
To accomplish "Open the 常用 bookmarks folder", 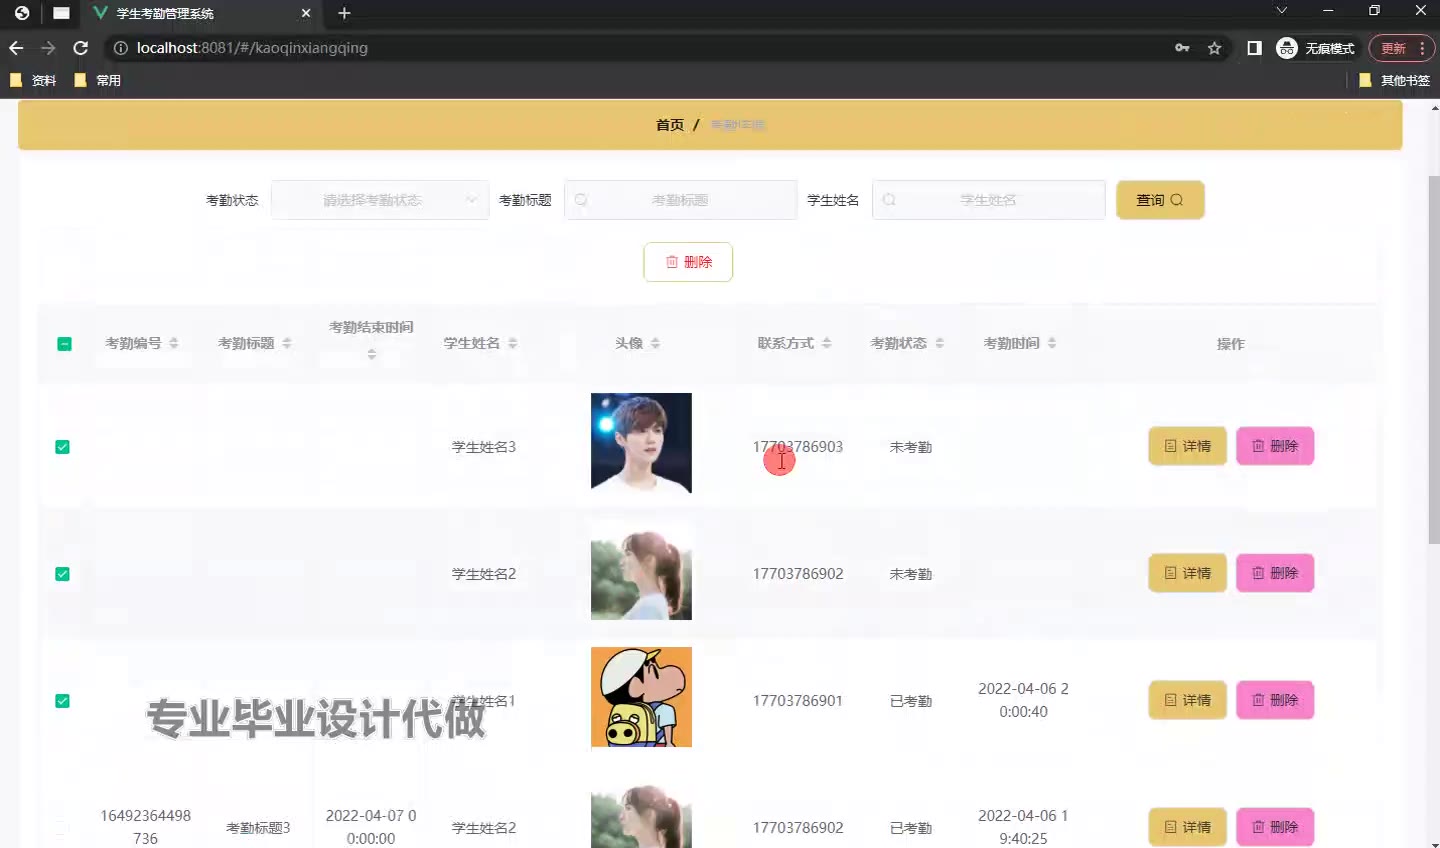I will point(98,80).
